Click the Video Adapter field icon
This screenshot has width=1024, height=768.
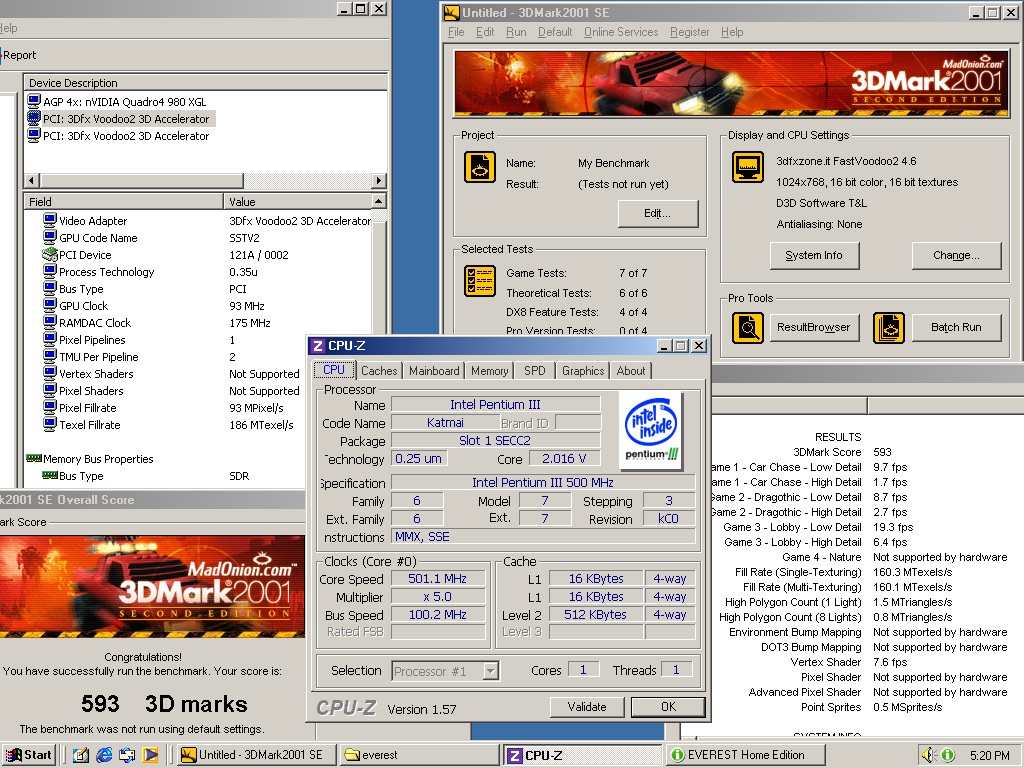pos(50,220)
